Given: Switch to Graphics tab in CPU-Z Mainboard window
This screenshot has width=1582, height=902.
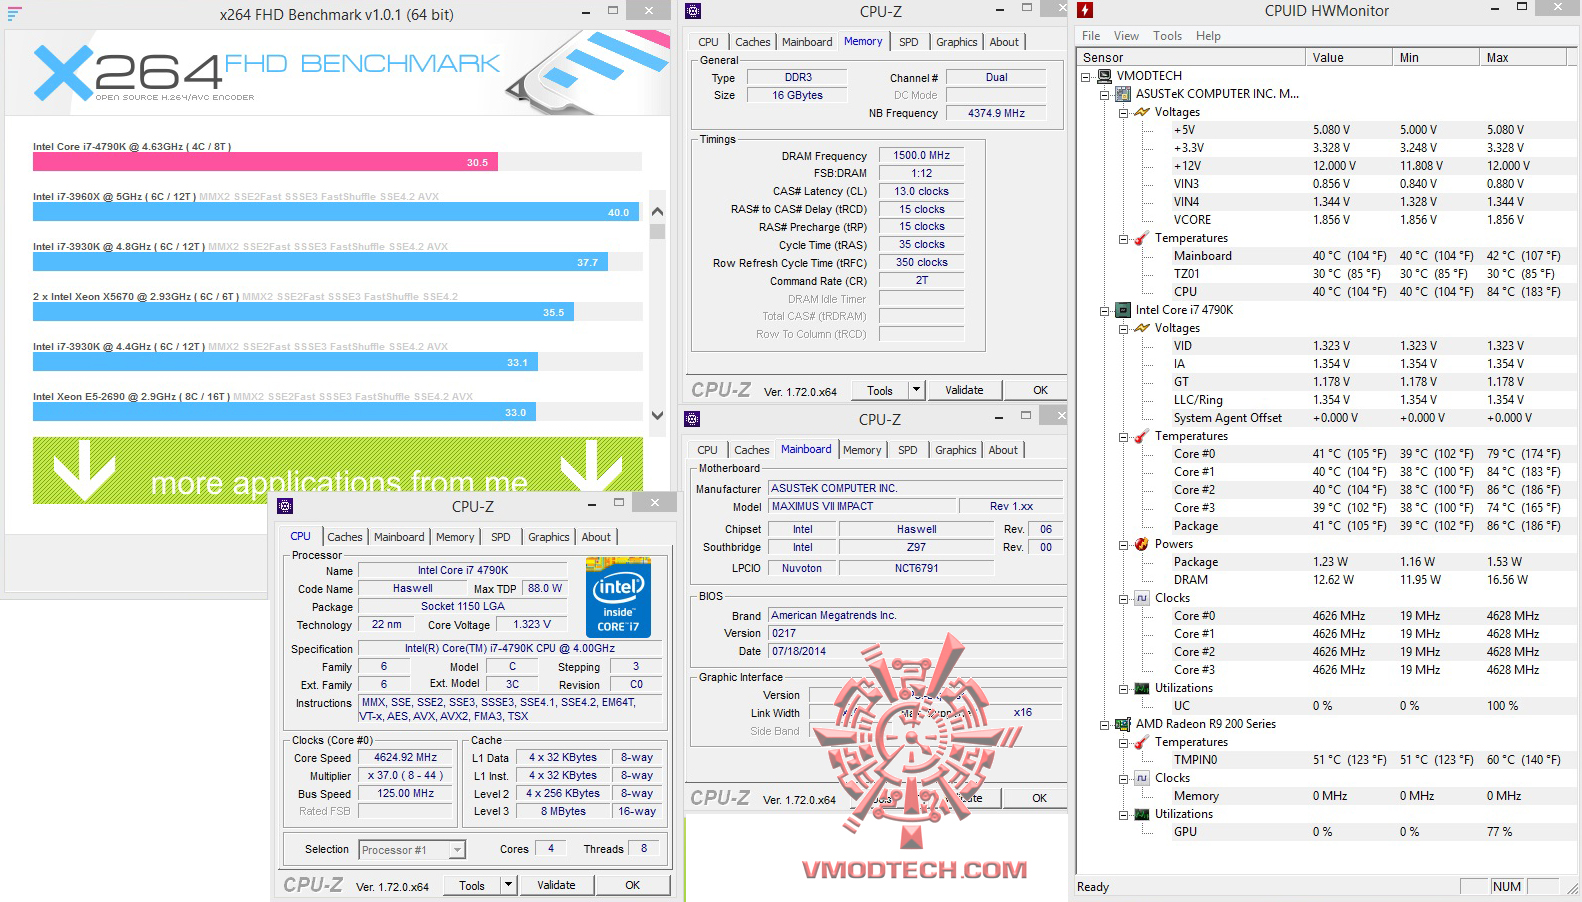Looking at the screenshot, I should click(955, 450).
